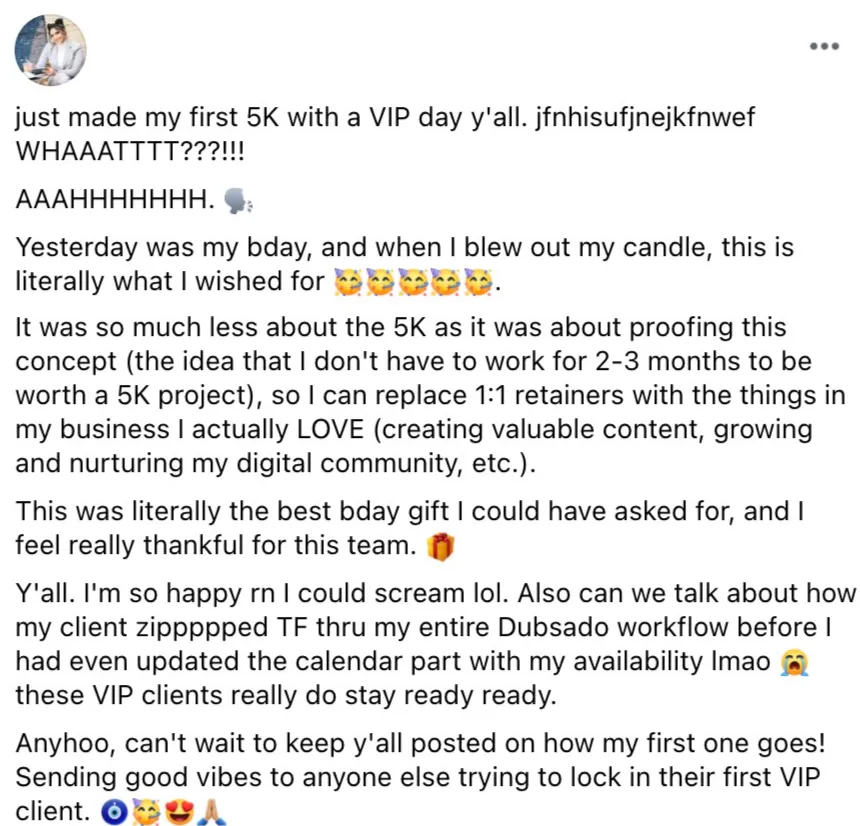Click the evil eye nazar emoji after 'client.'
Screen dimensions: 860x826
coord(114,812)
